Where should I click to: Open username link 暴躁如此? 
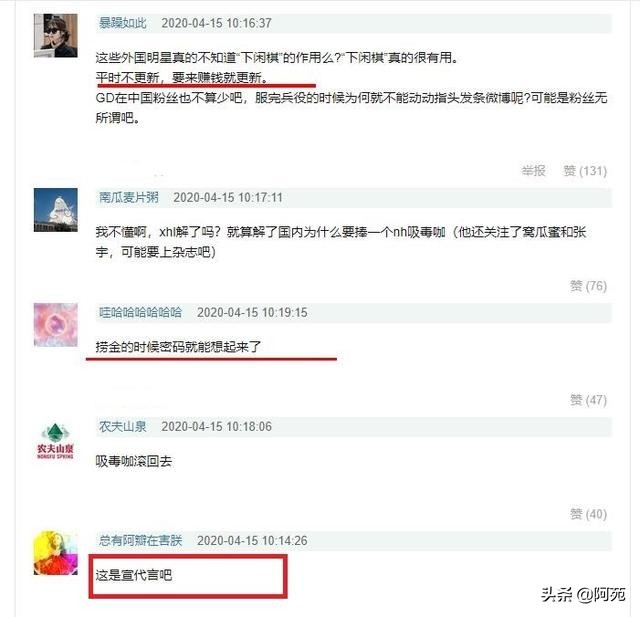[x=122, y=23]
